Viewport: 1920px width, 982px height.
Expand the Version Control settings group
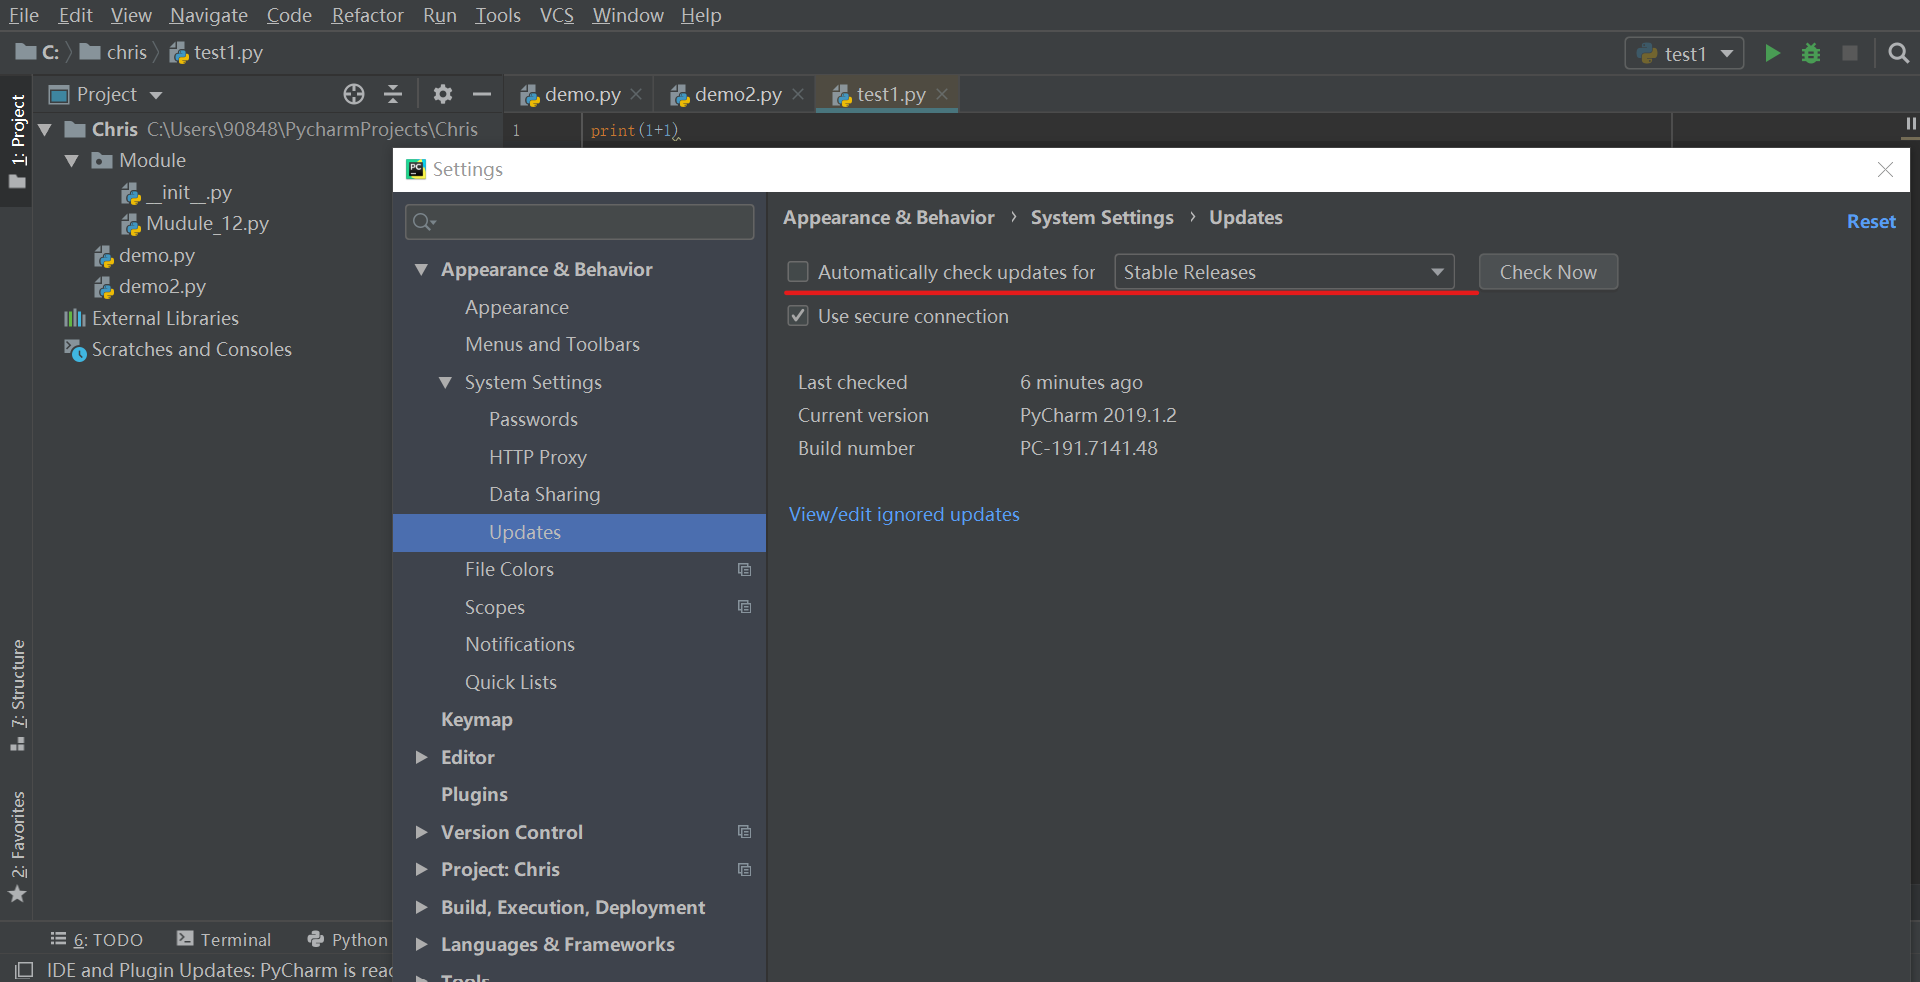422,832
